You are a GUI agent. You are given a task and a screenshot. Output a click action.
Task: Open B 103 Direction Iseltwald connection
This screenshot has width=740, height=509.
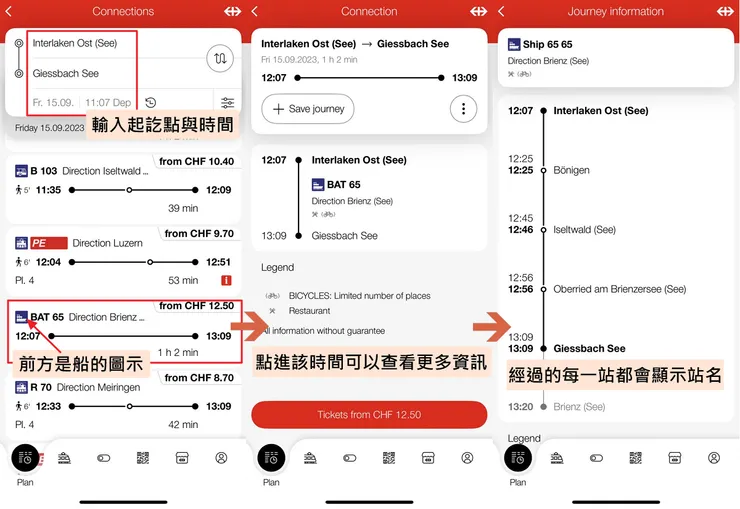tap(124, 189)
